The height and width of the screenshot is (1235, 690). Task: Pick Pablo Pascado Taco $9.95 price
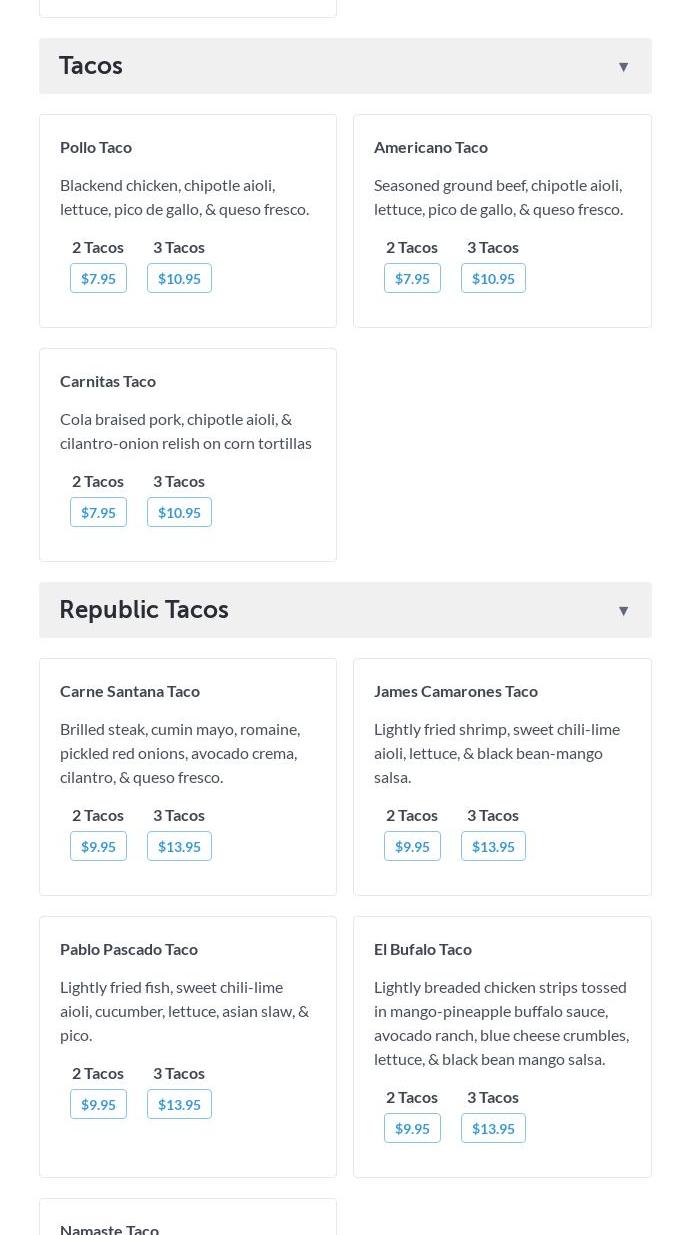(98, 1104)
